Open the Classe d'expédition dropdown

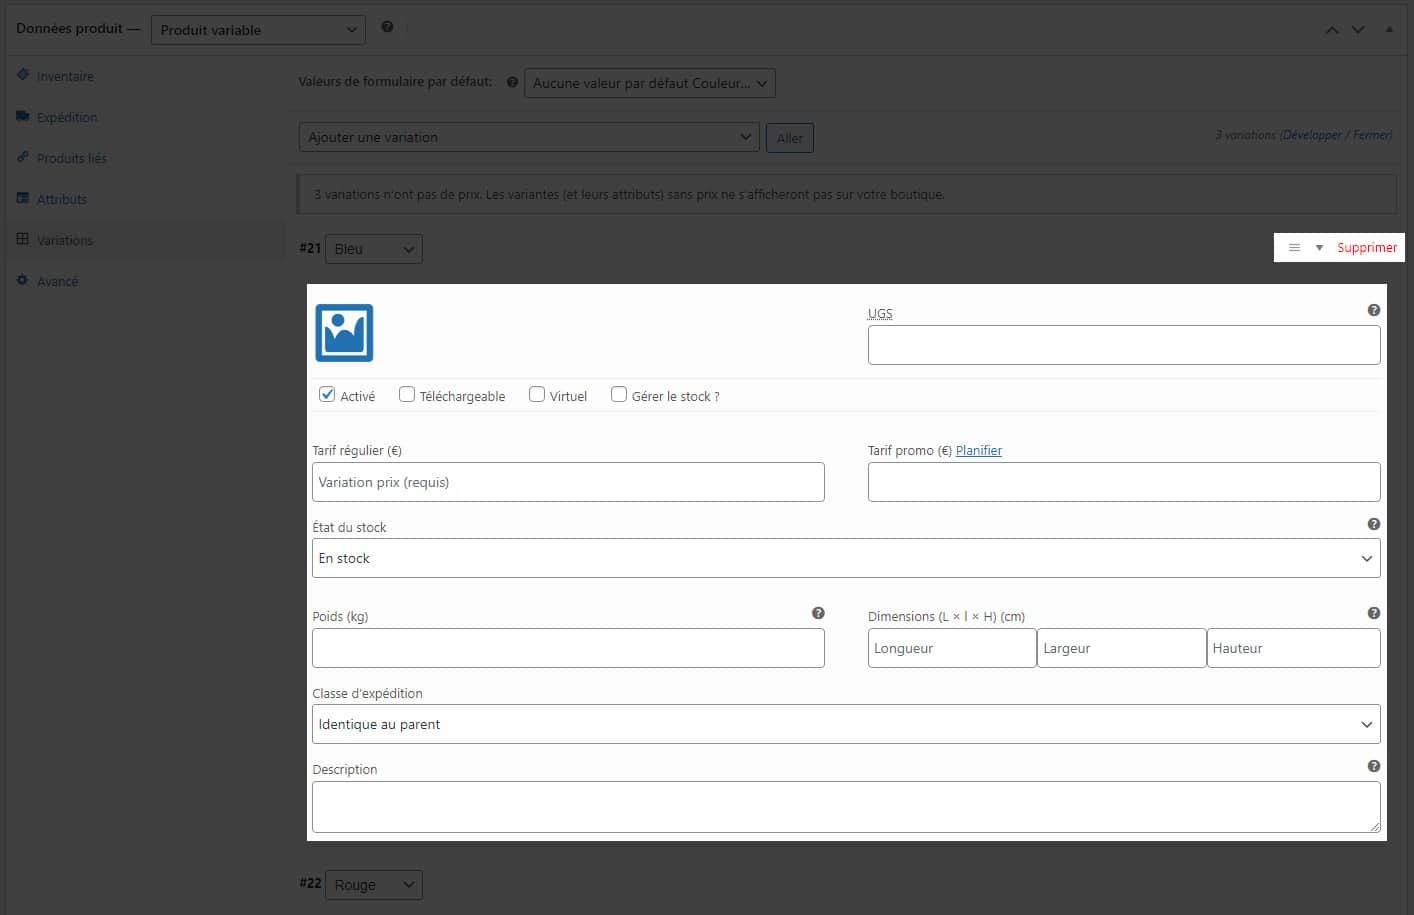tap(845, 724)
